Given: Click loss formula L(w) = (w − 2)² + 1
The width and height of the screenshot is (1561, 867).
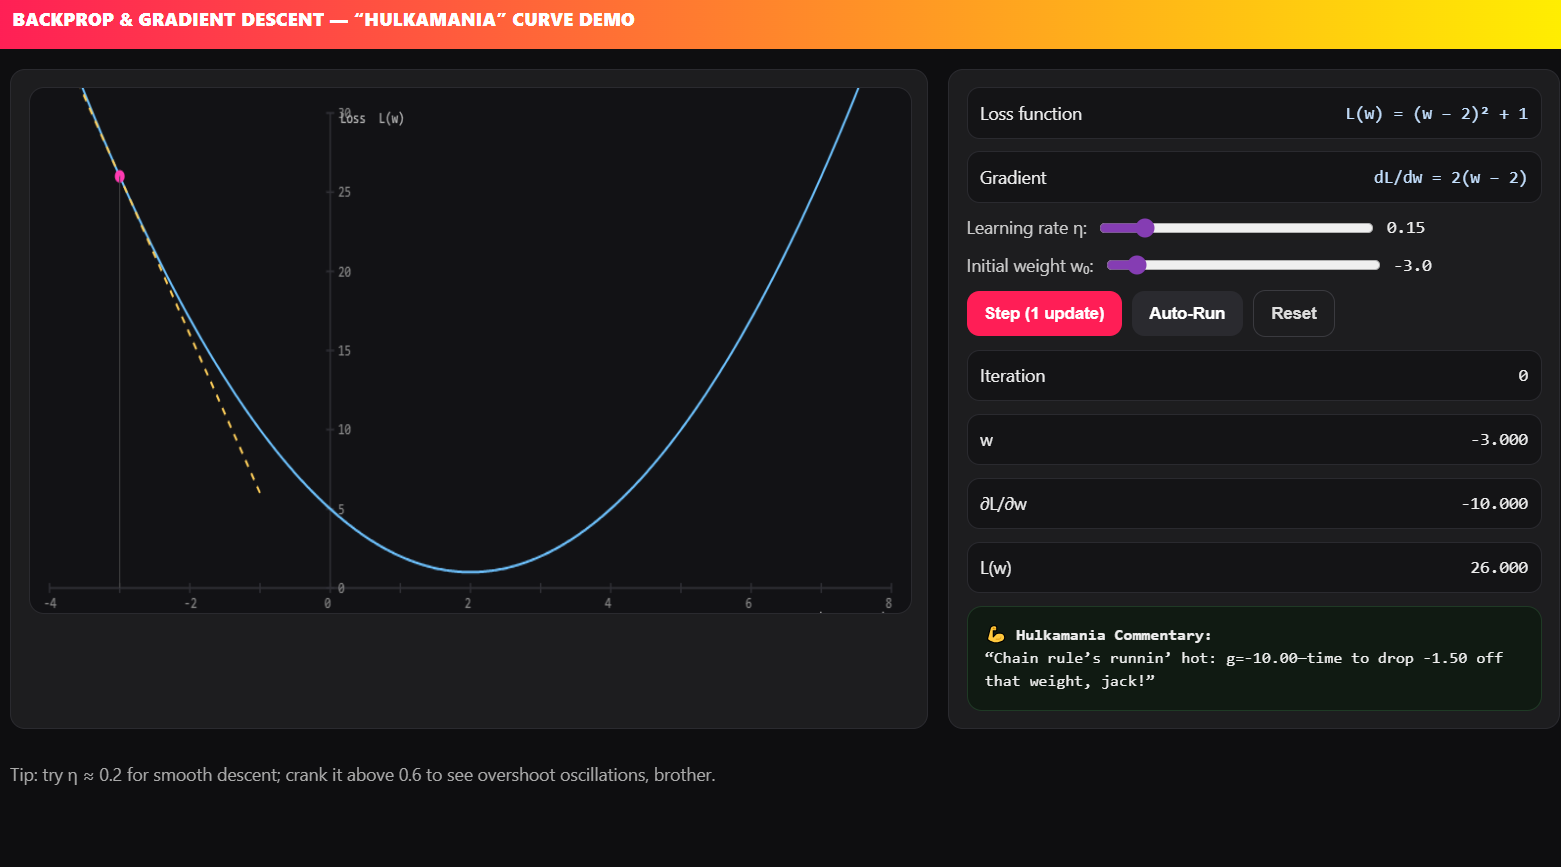Looking at the screenshot, I should pyautogui.click(x=1436, y=114).
